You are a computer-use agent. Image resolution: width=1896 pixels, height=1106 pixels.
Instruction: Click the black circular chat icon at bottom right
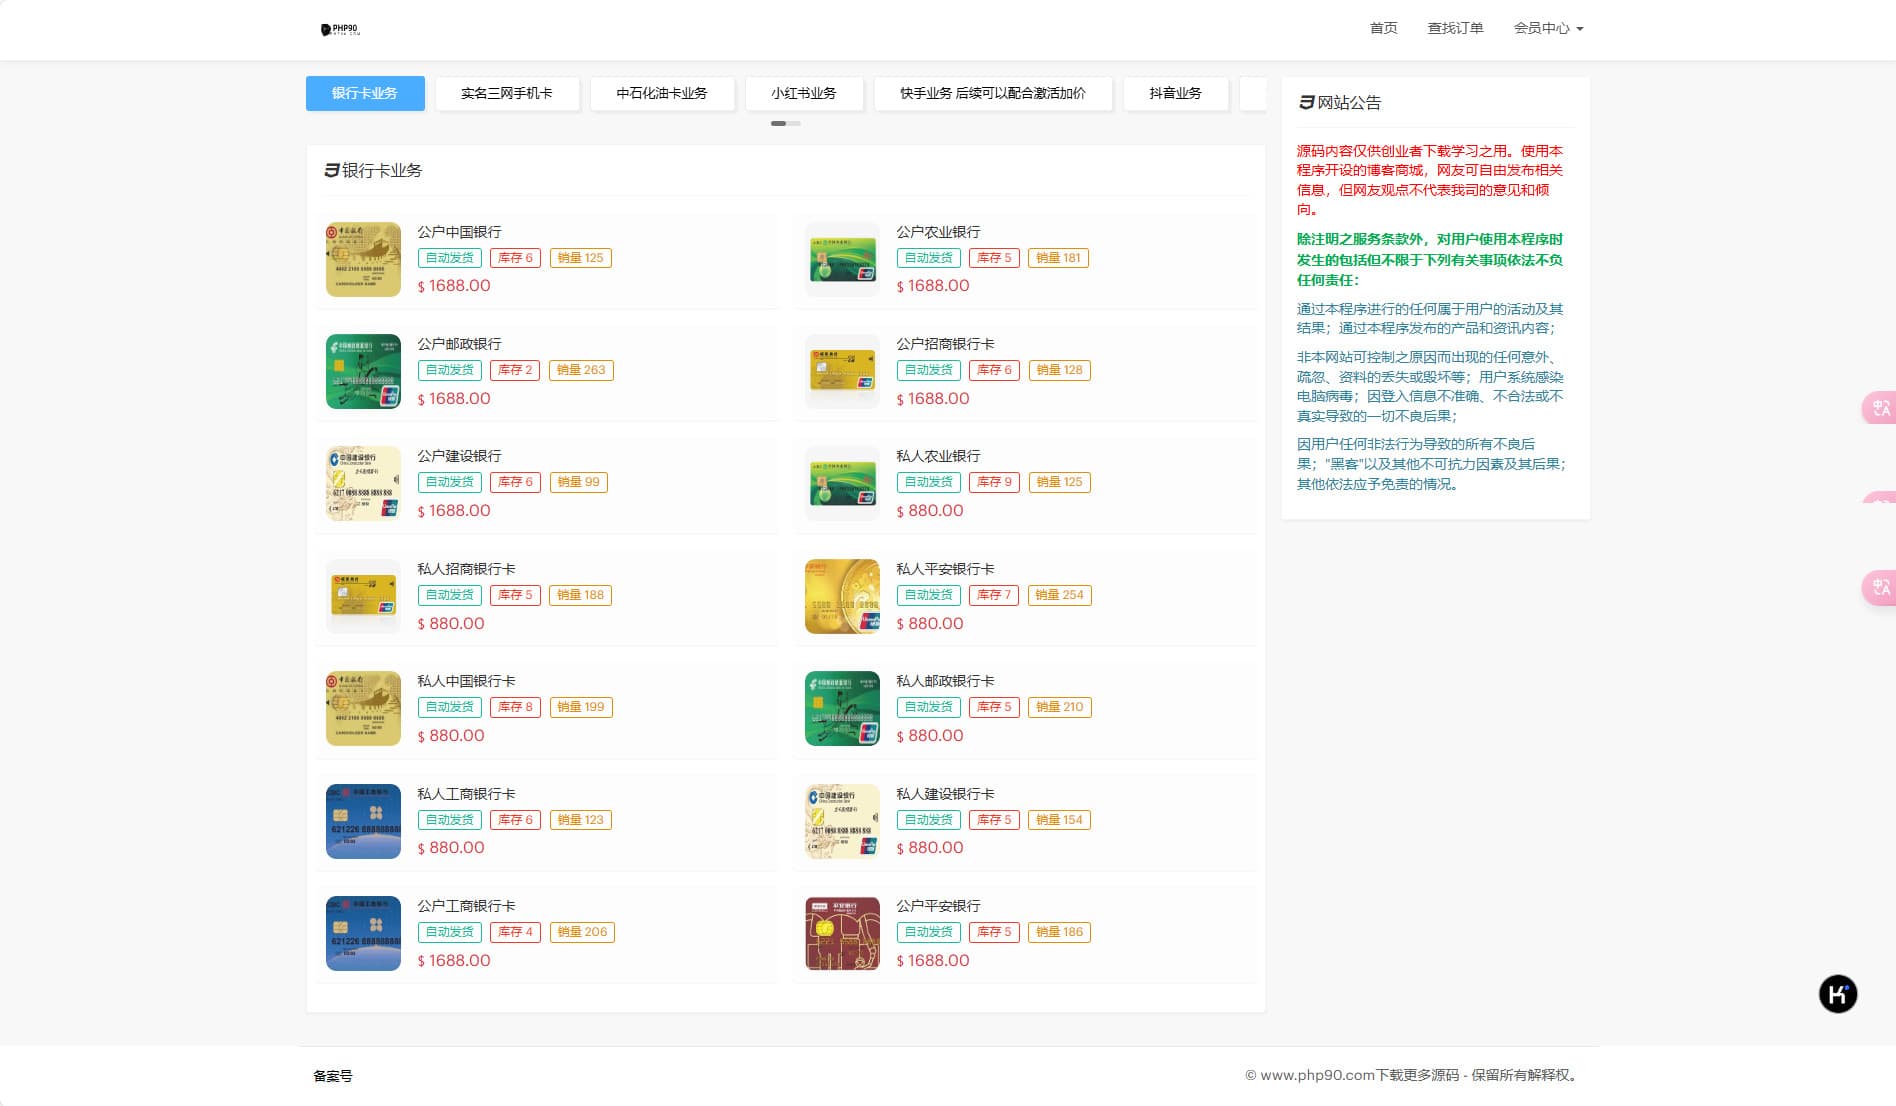[x=1837, y=994]
